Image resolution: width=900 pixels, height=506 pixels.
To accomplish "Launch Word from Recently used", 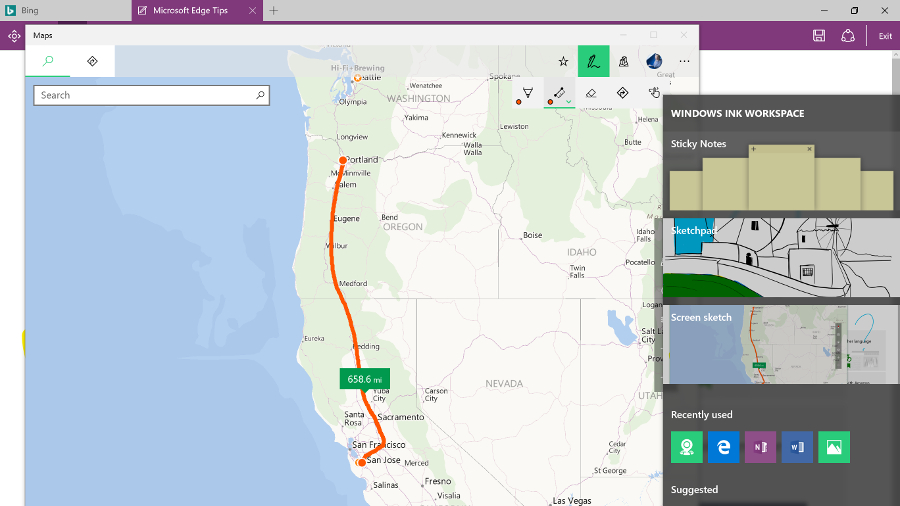I will coord(797,447).
